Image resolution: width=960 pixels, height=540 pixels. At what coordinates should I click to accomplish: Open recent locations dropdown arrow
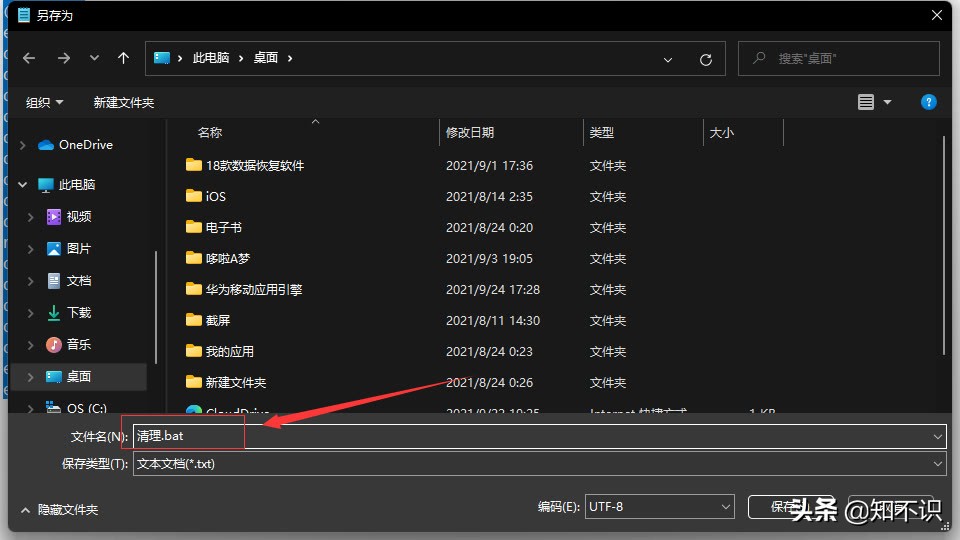94,58
